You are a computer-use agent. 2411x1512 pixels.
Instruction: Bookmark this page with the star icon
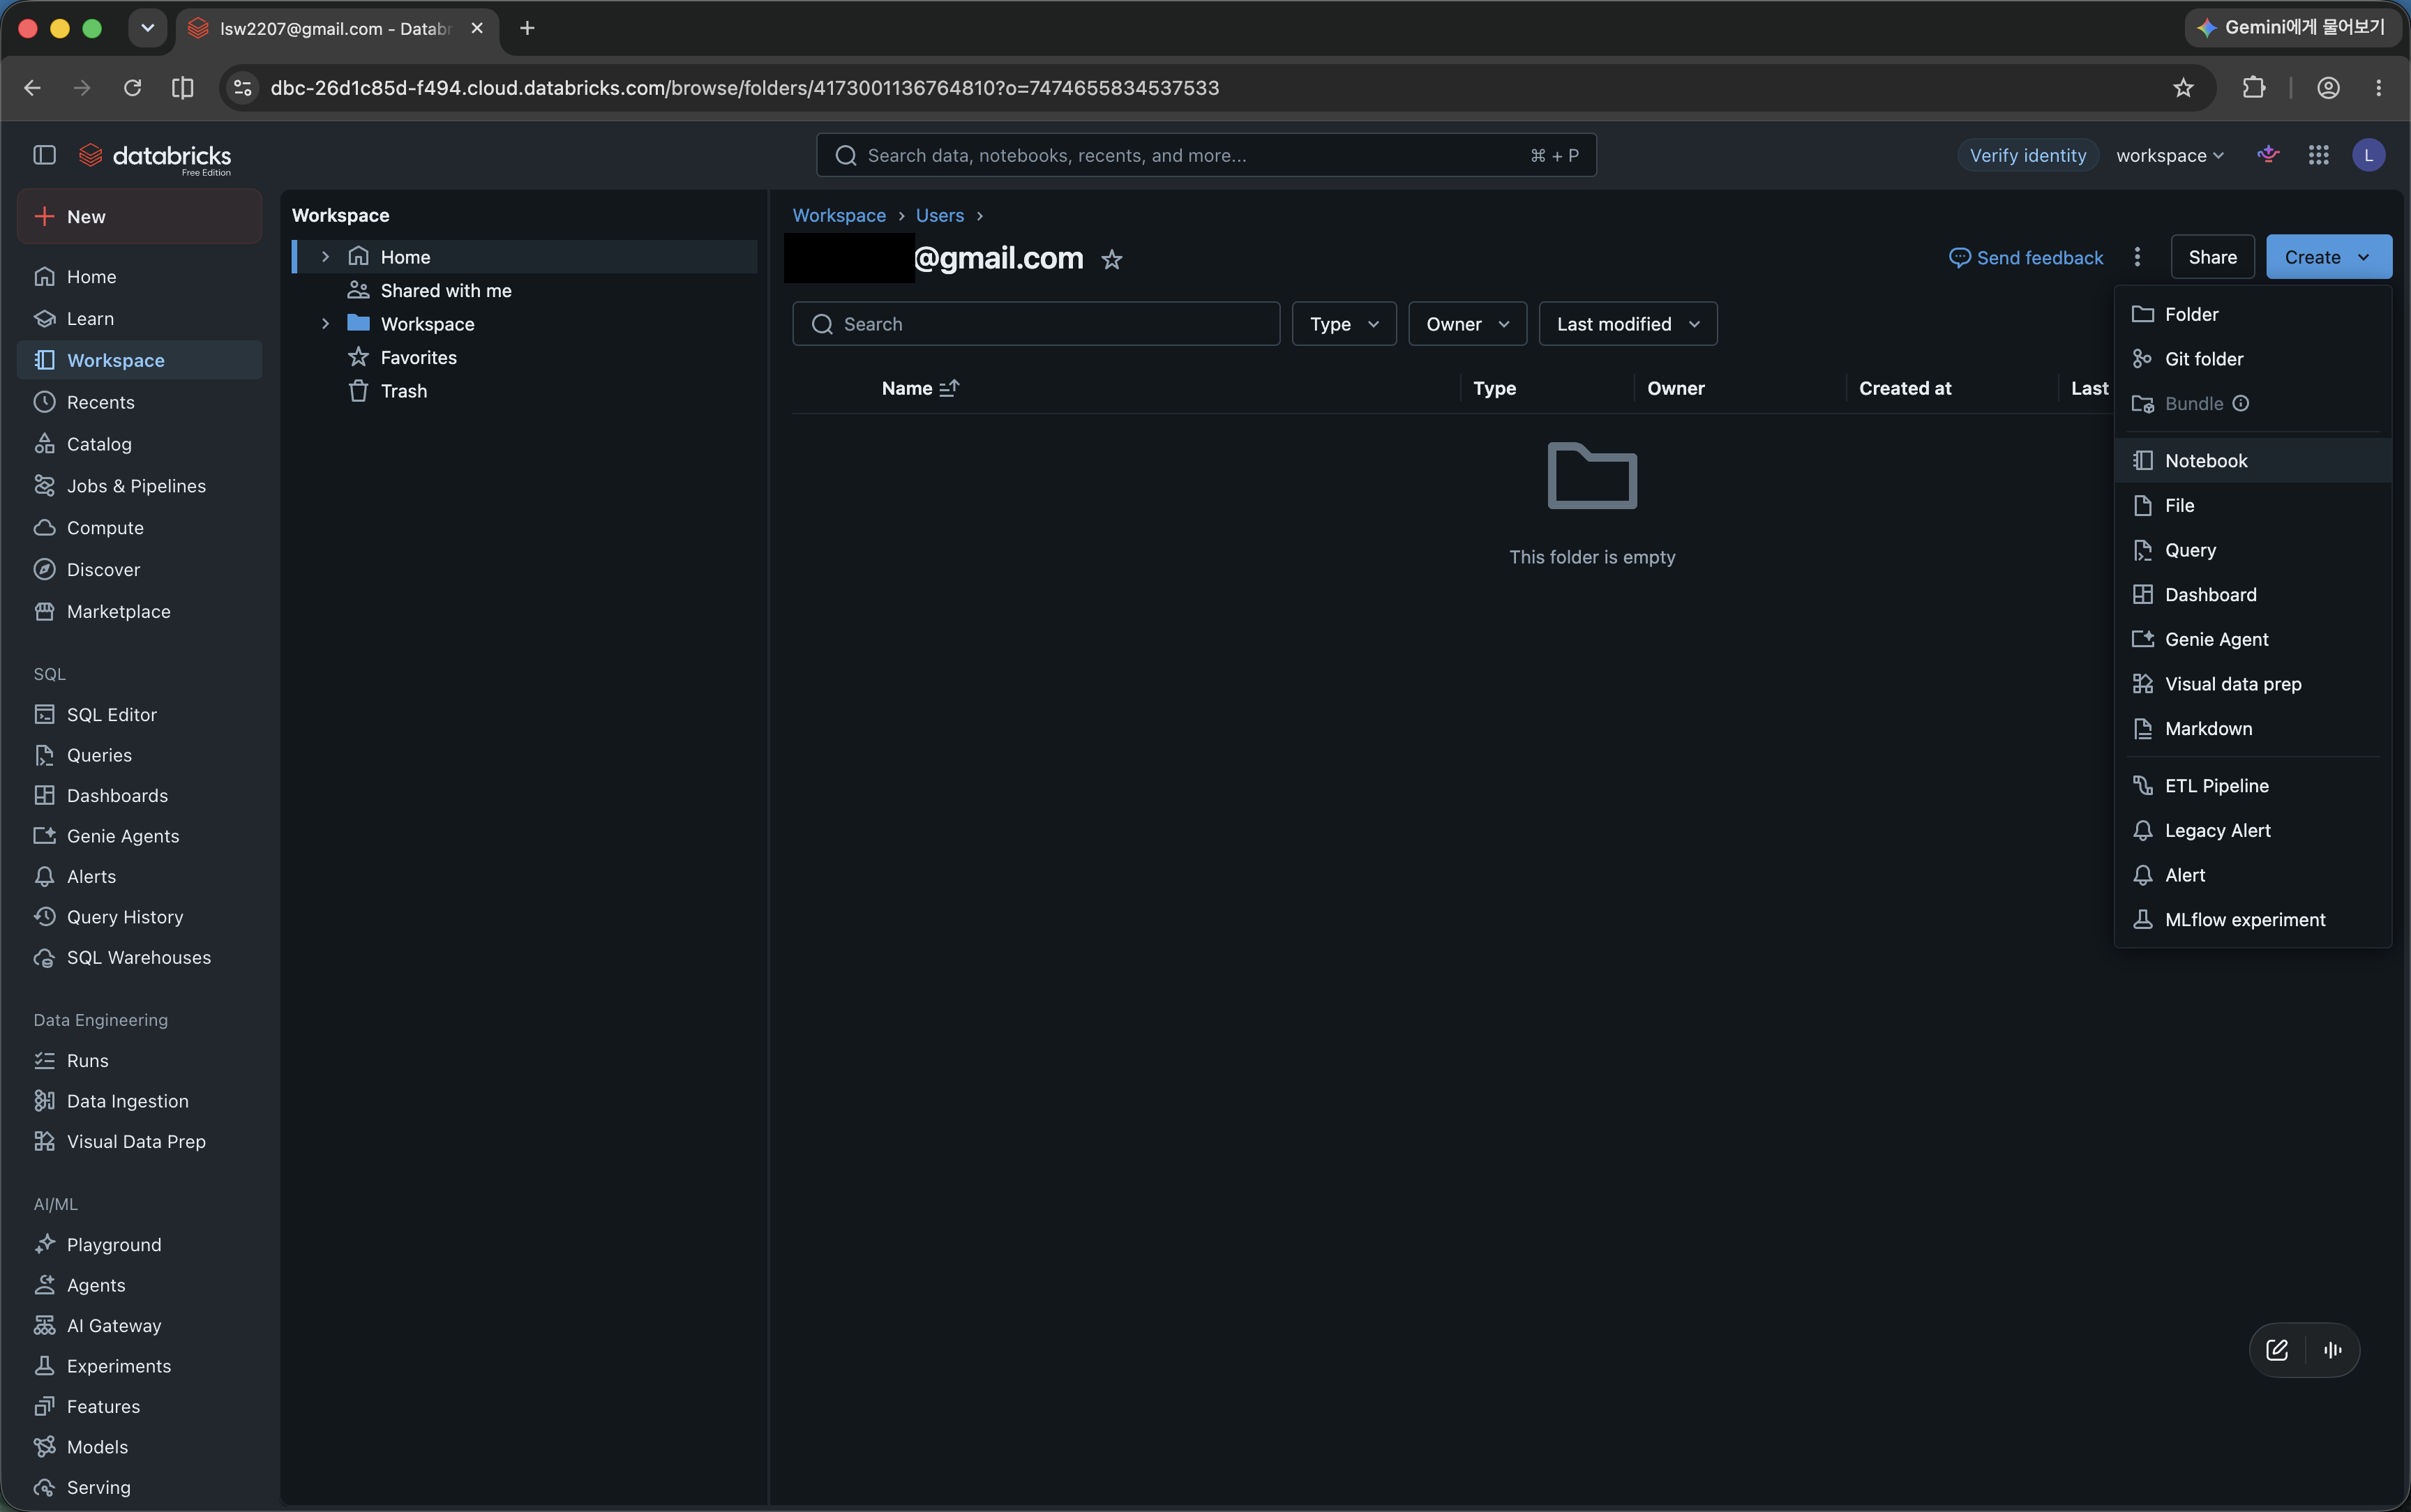2183,88
